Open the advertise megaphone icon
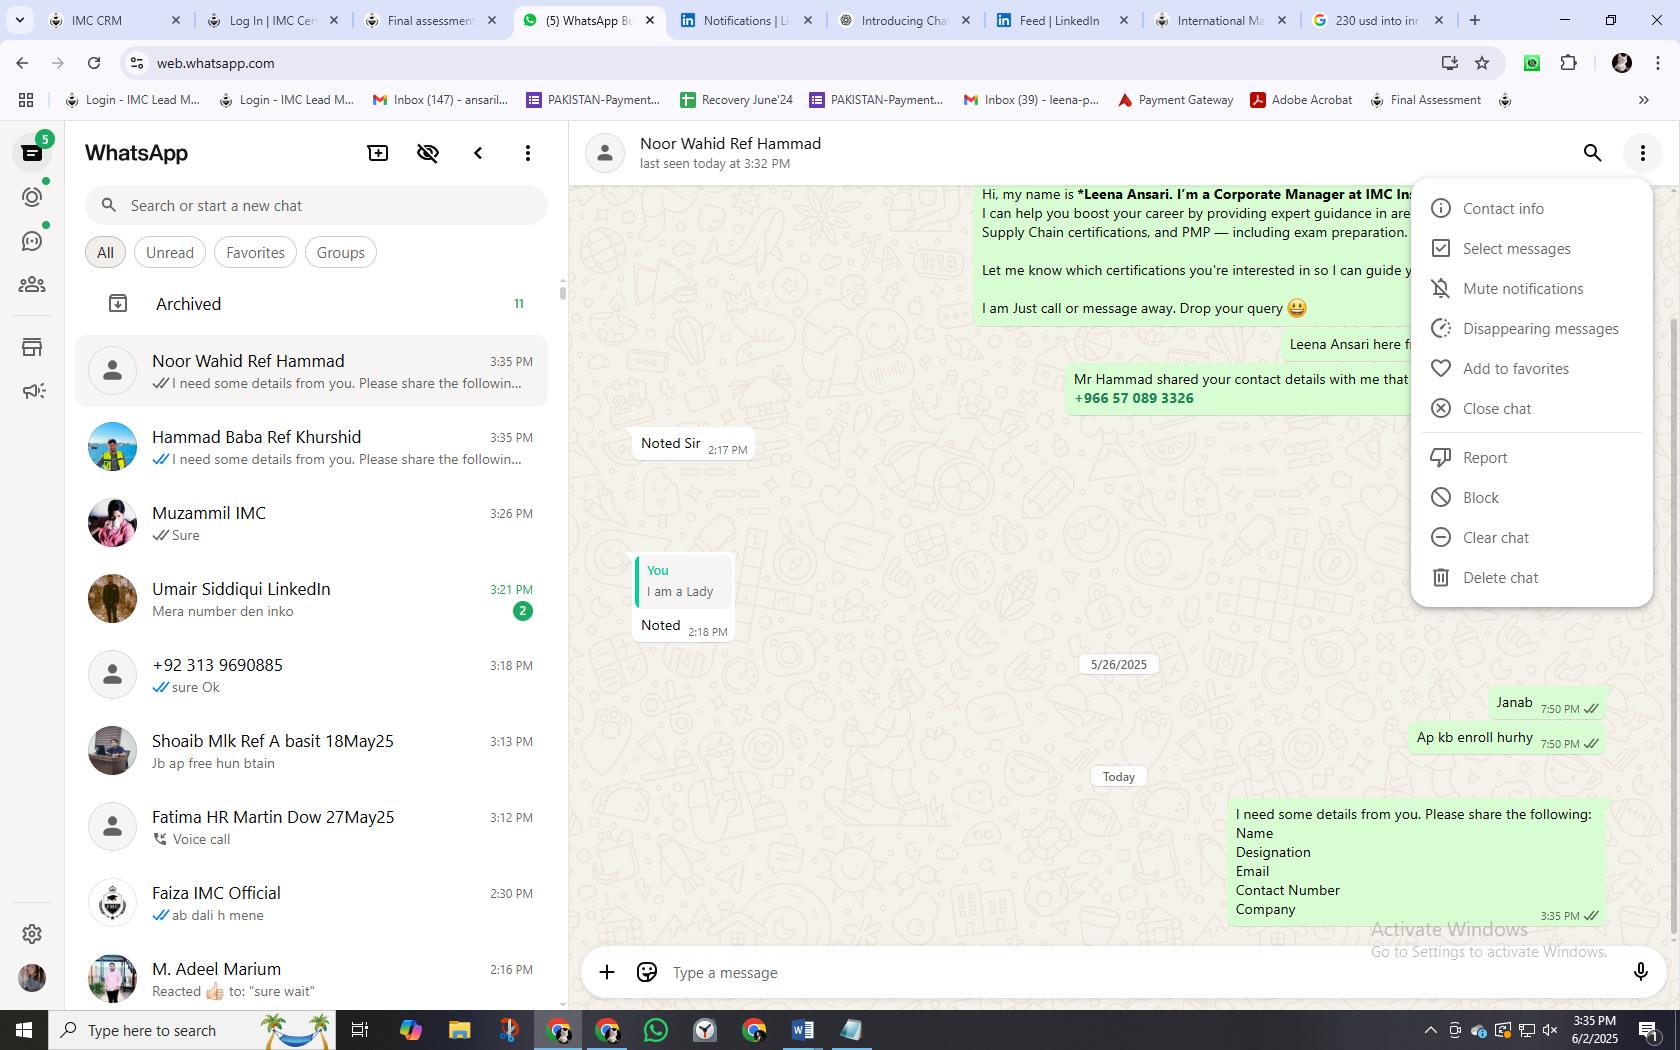Screen dimensions: 1680x1050 32,391
